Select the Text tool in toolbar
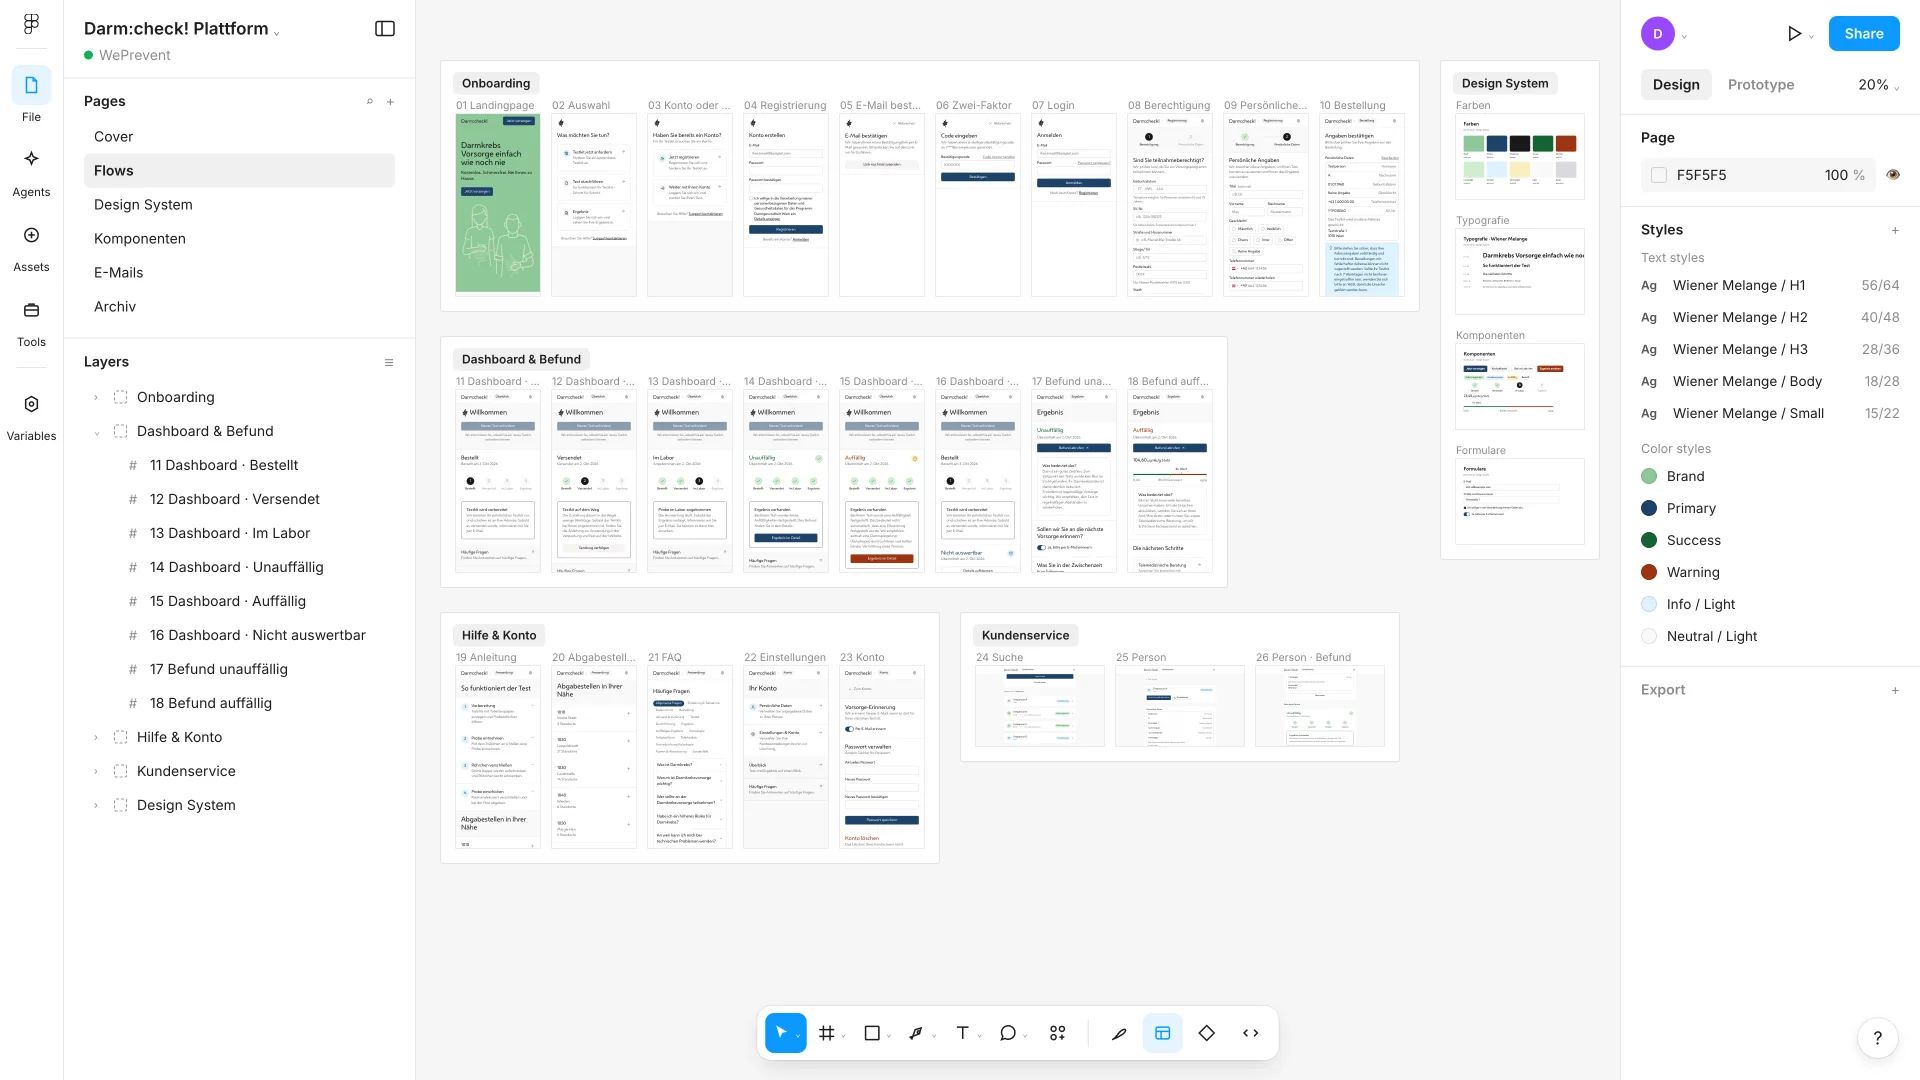1920x1080 pixels. click(962, 1033)
